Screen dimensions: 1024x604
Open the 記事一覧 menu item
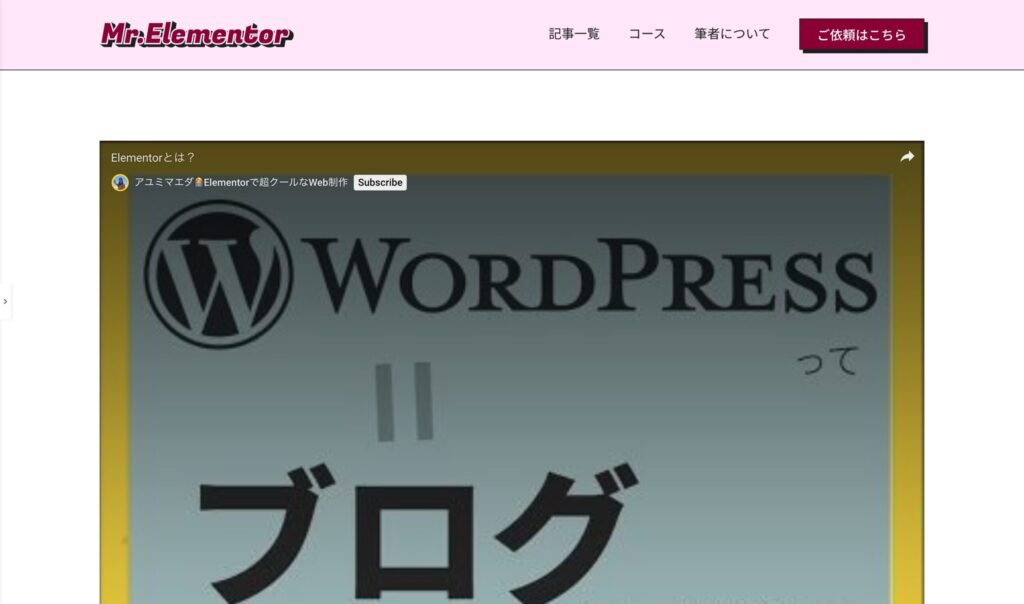pyautogui.click(x=574, y=34)
